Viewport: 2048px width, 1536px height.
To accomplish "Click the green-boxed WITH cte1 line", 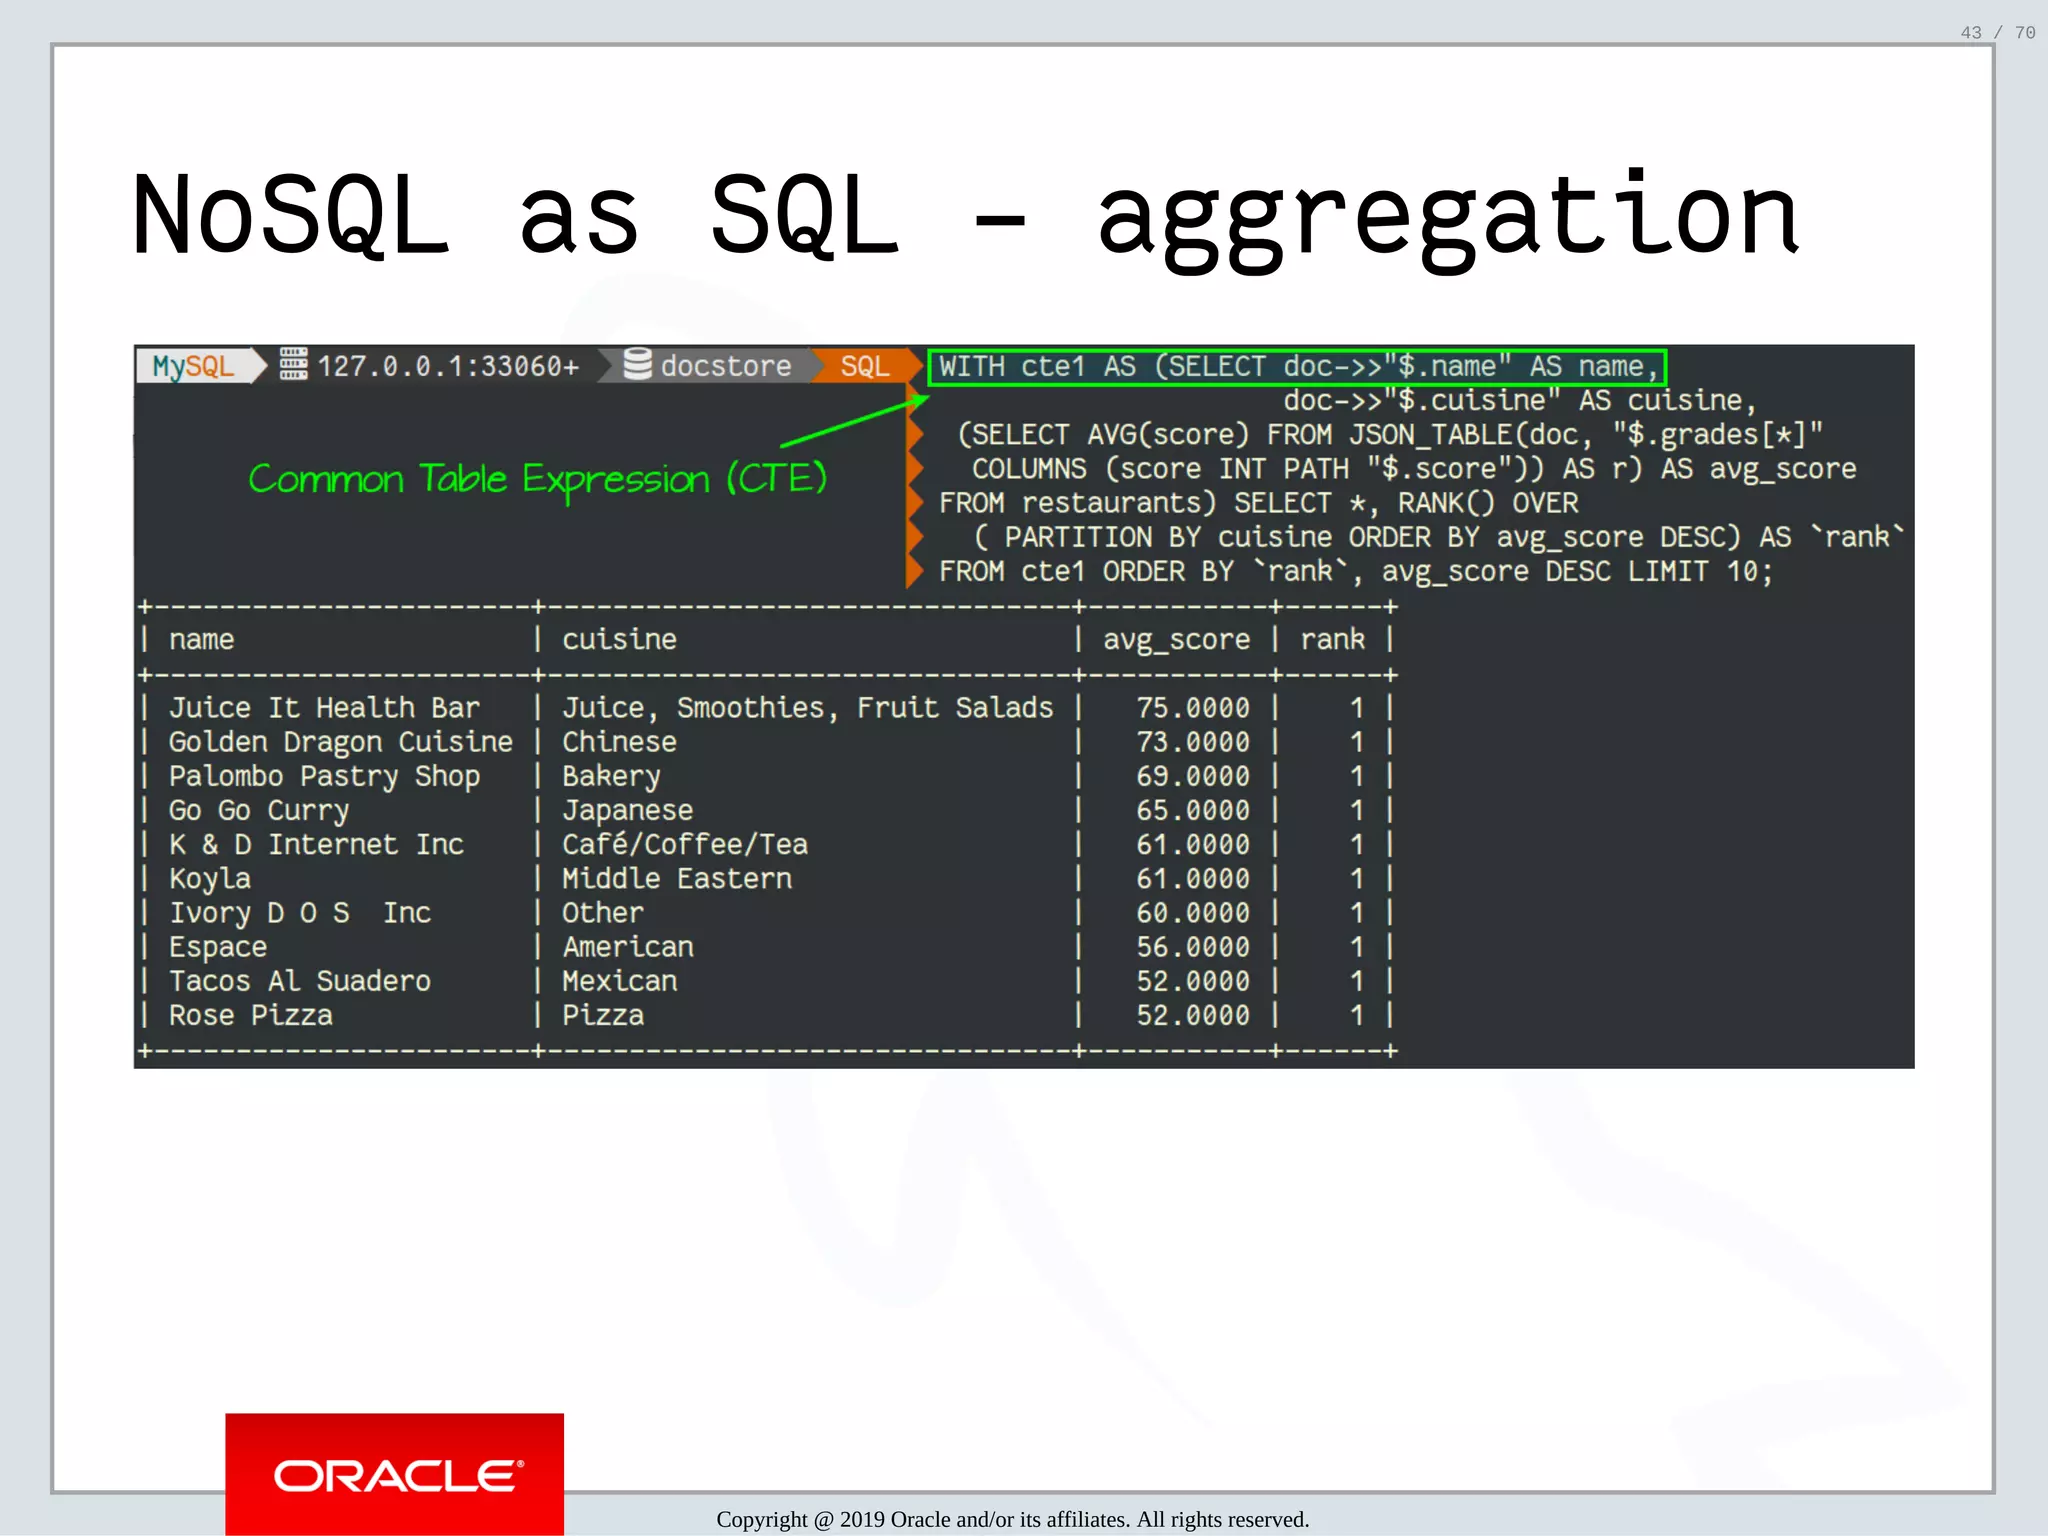I will (x=1296, y=367).
